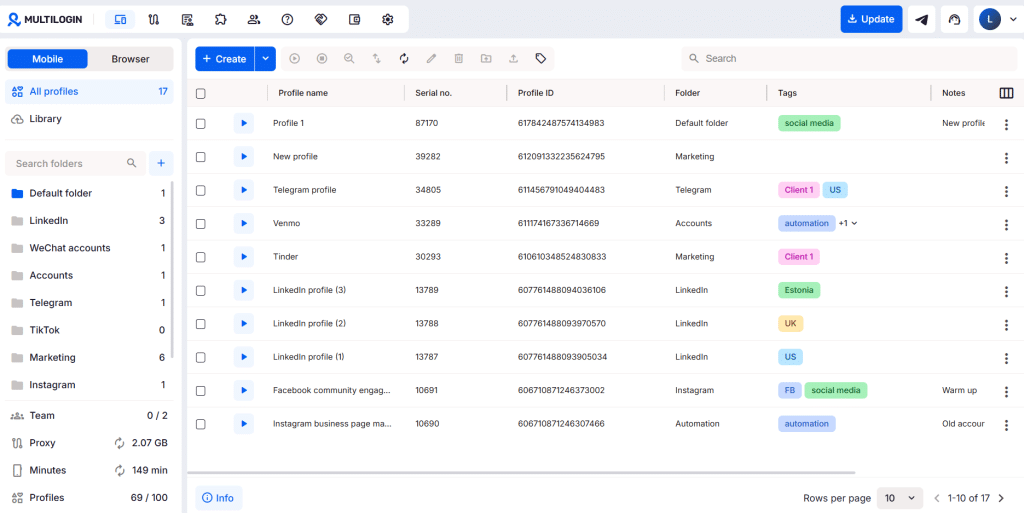1024x513 pixels.
Task: Click the Estonia tag on LinkedIn profile (3)
Action: (799, 290)
